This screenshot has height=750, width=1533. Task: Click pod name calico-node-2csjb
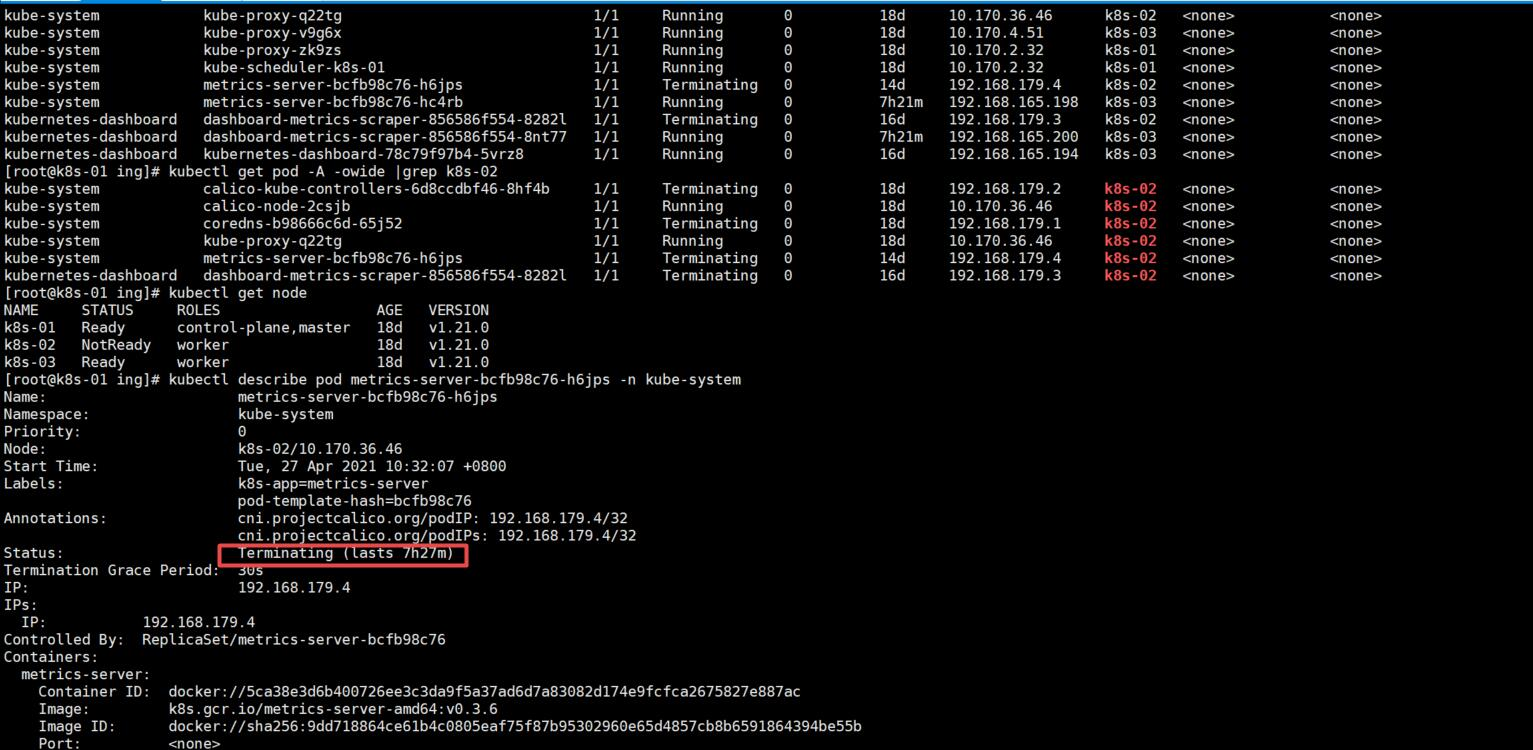pos(277,206)
